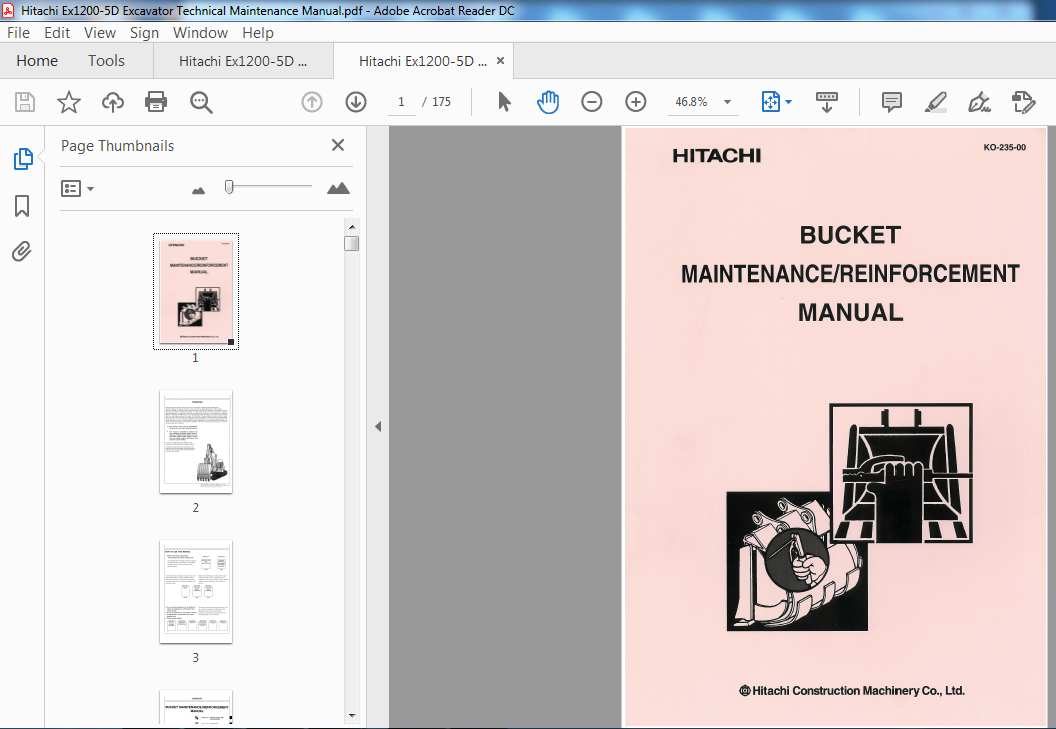Open the Help menu
This screenshot has width=1056, height=729.
tap(258, 32)
